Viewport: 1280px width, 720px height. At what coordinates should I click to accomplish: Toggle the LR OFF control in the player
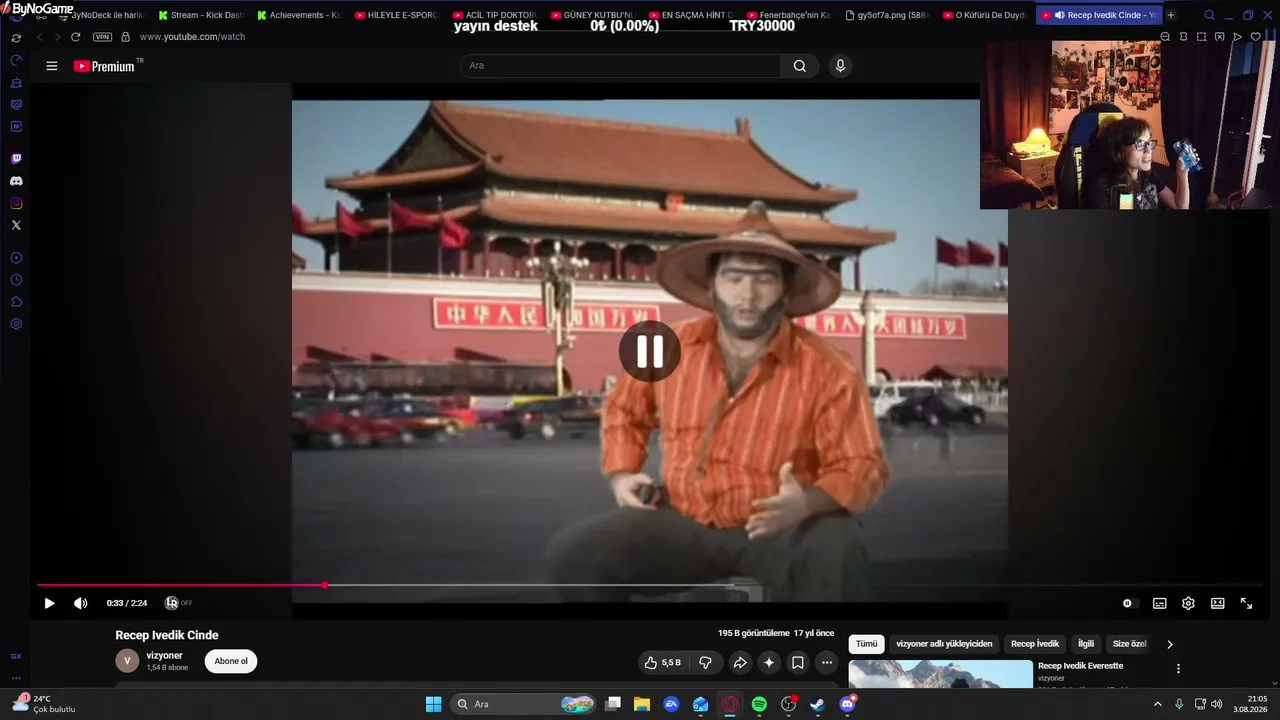178,603
